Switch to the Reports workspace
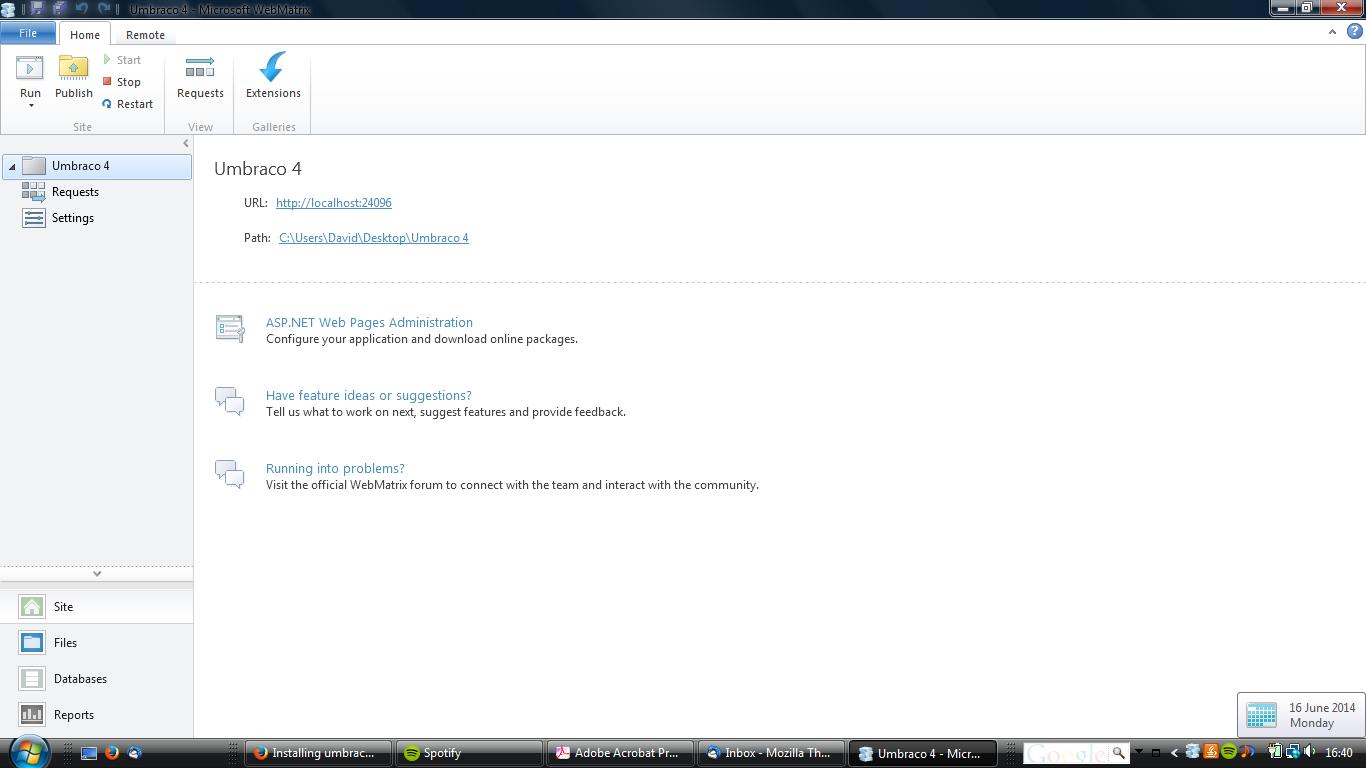 (97, 715)
